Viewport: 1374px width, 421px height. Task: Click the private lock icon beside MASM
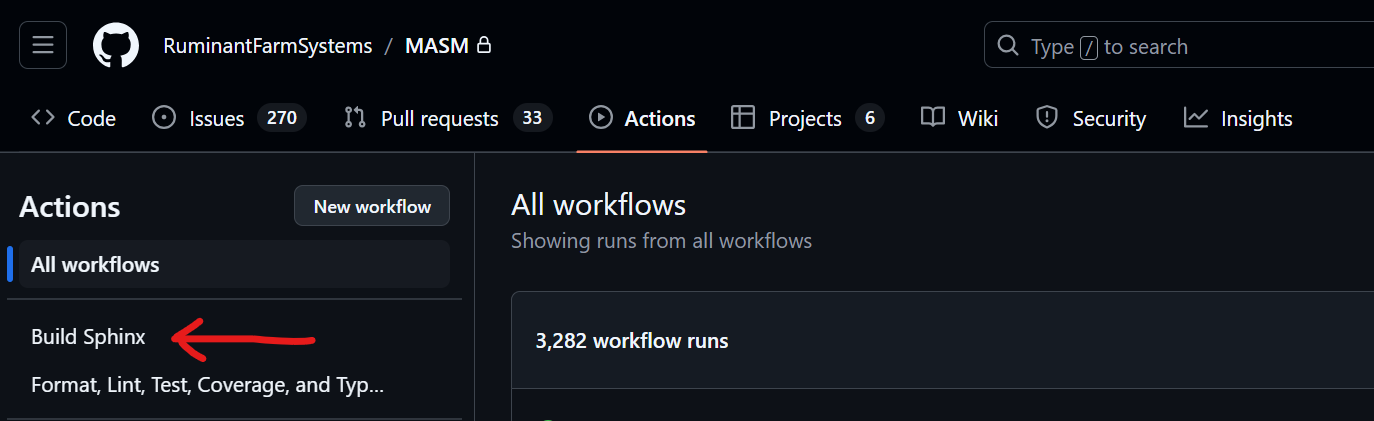click(x=484, y=45)
